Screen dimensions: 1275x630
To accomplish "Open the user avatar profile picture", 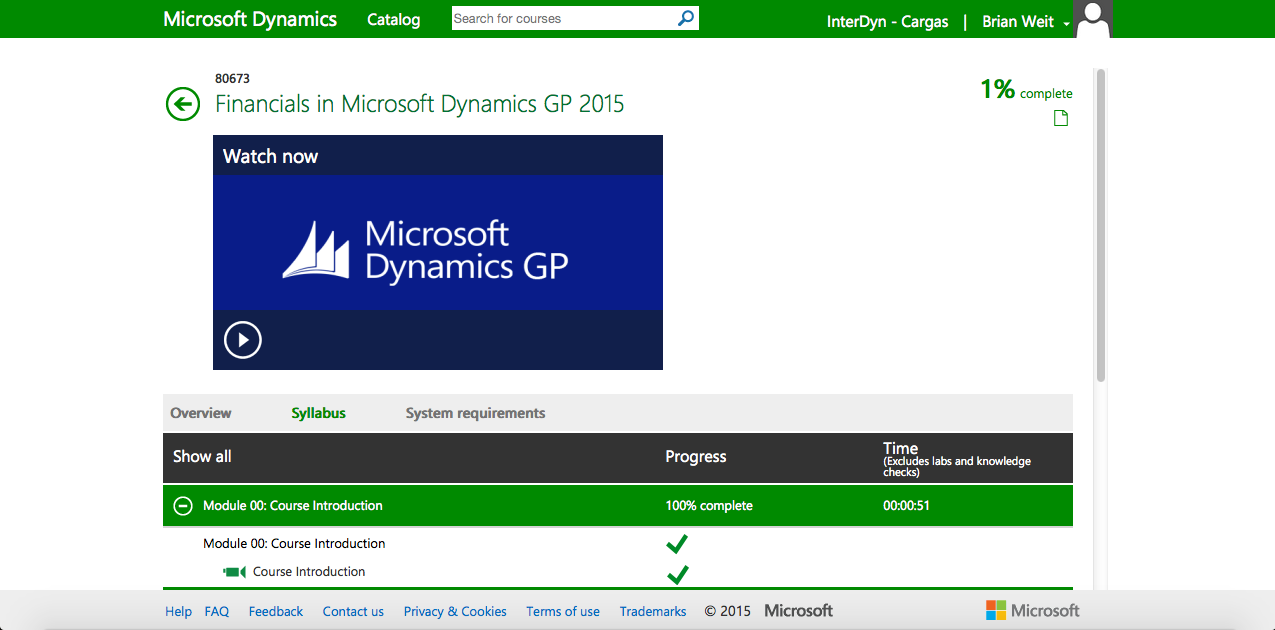I will 1094,19.
